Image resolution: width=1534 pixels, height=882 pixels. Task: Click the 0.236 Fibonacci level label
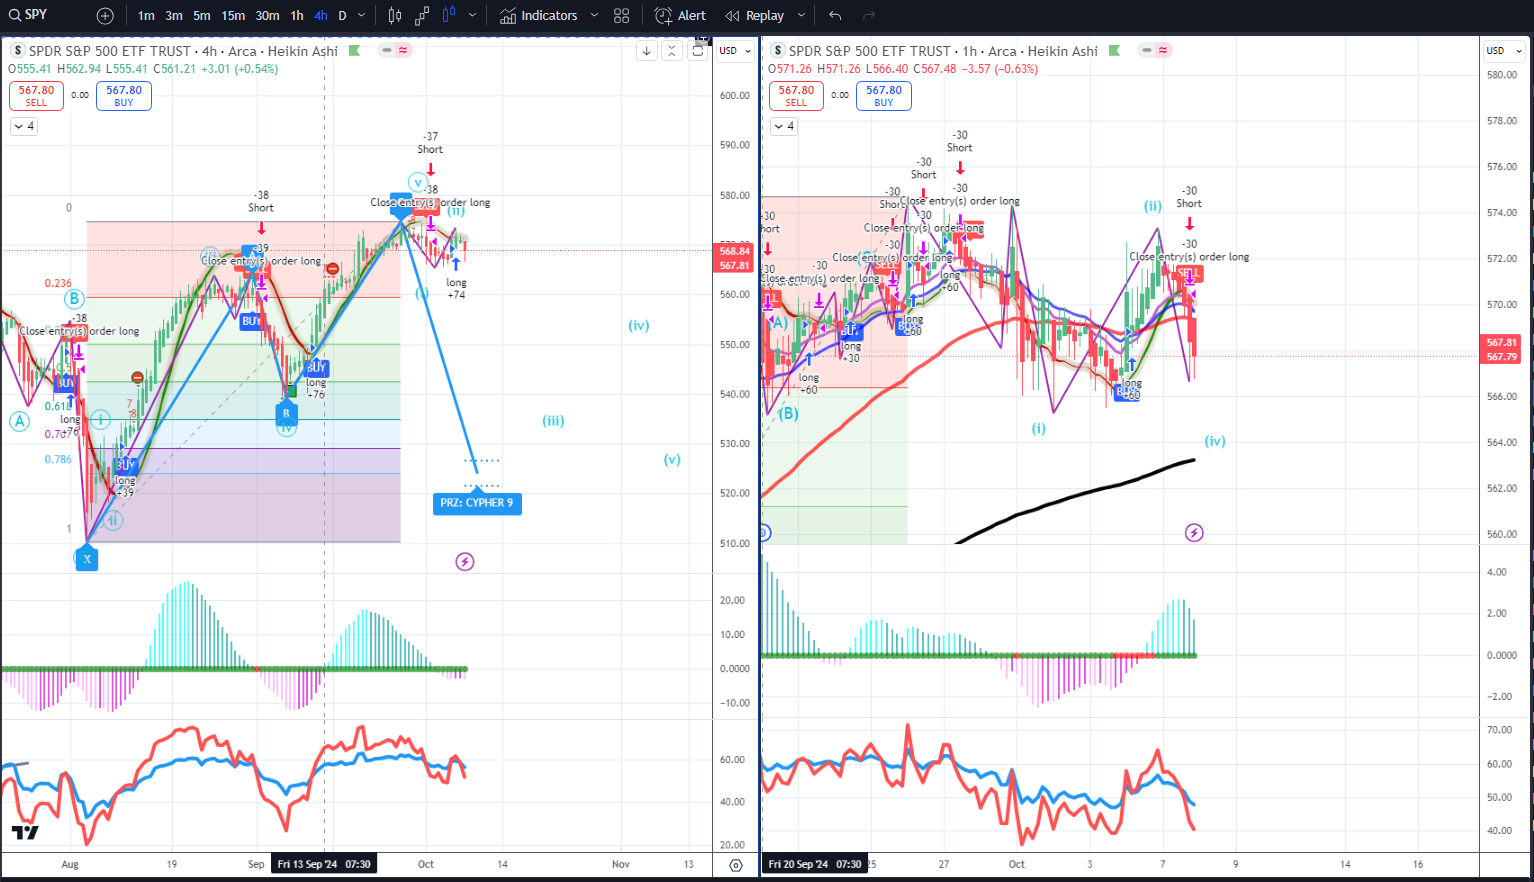pyautogui.click(x=58, y=283)
